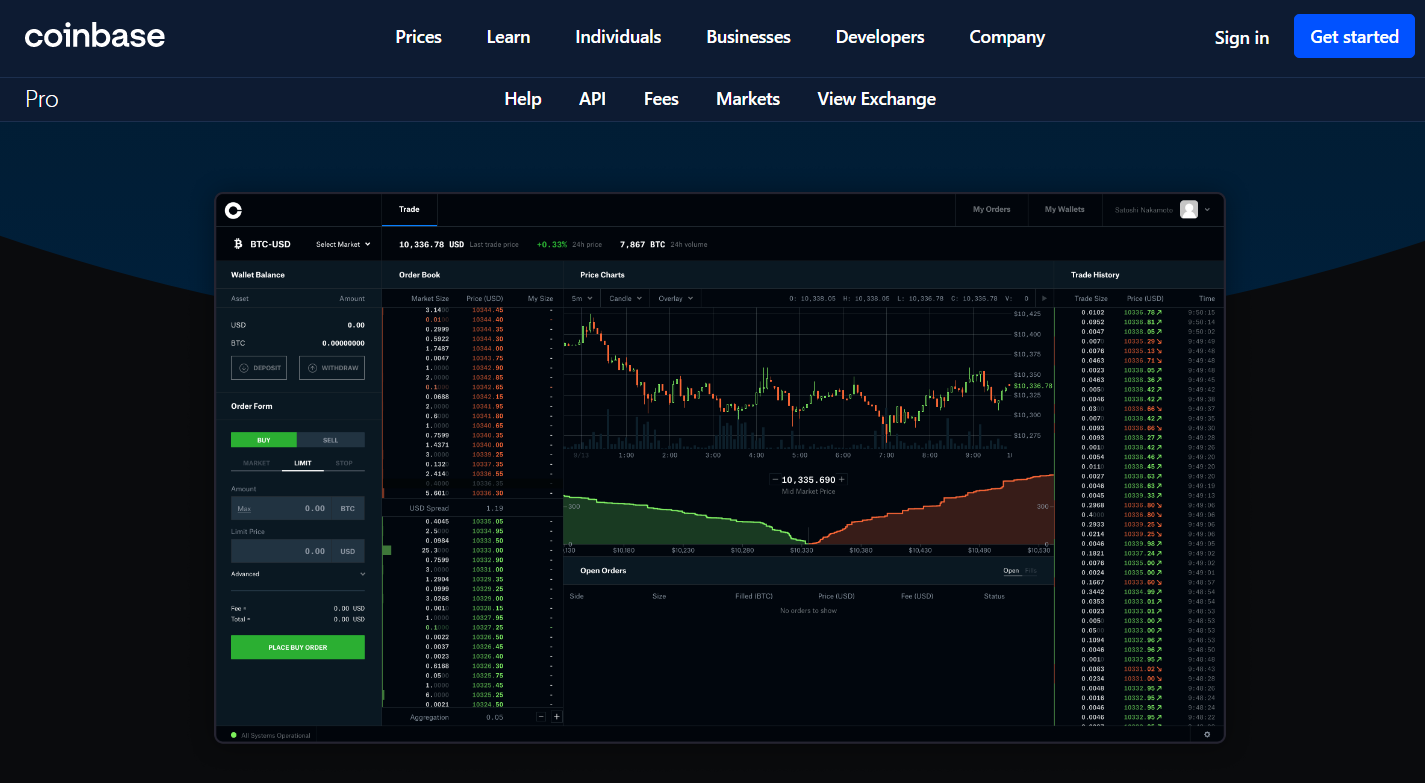Click the API link in Pro navigation
The image size is (1425, 783).
pos(592,99)
